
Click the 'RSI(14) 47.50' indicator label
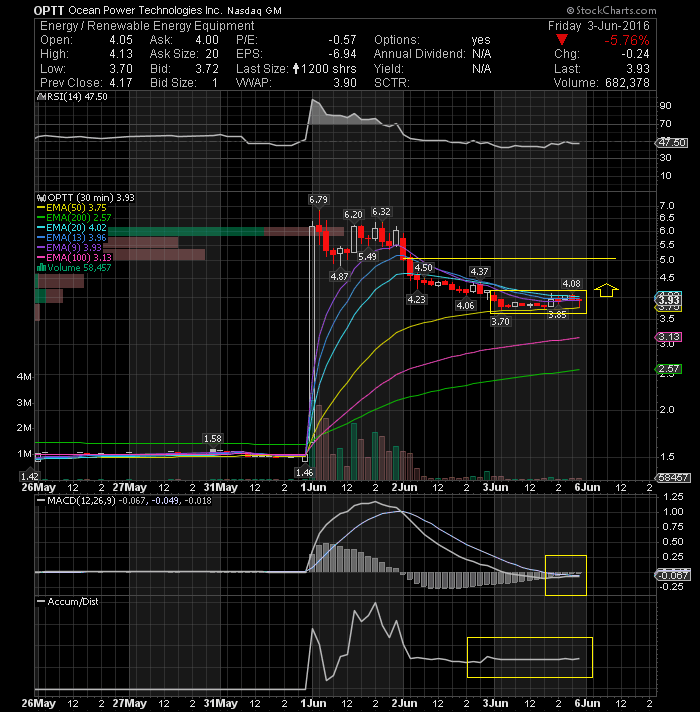77,97
